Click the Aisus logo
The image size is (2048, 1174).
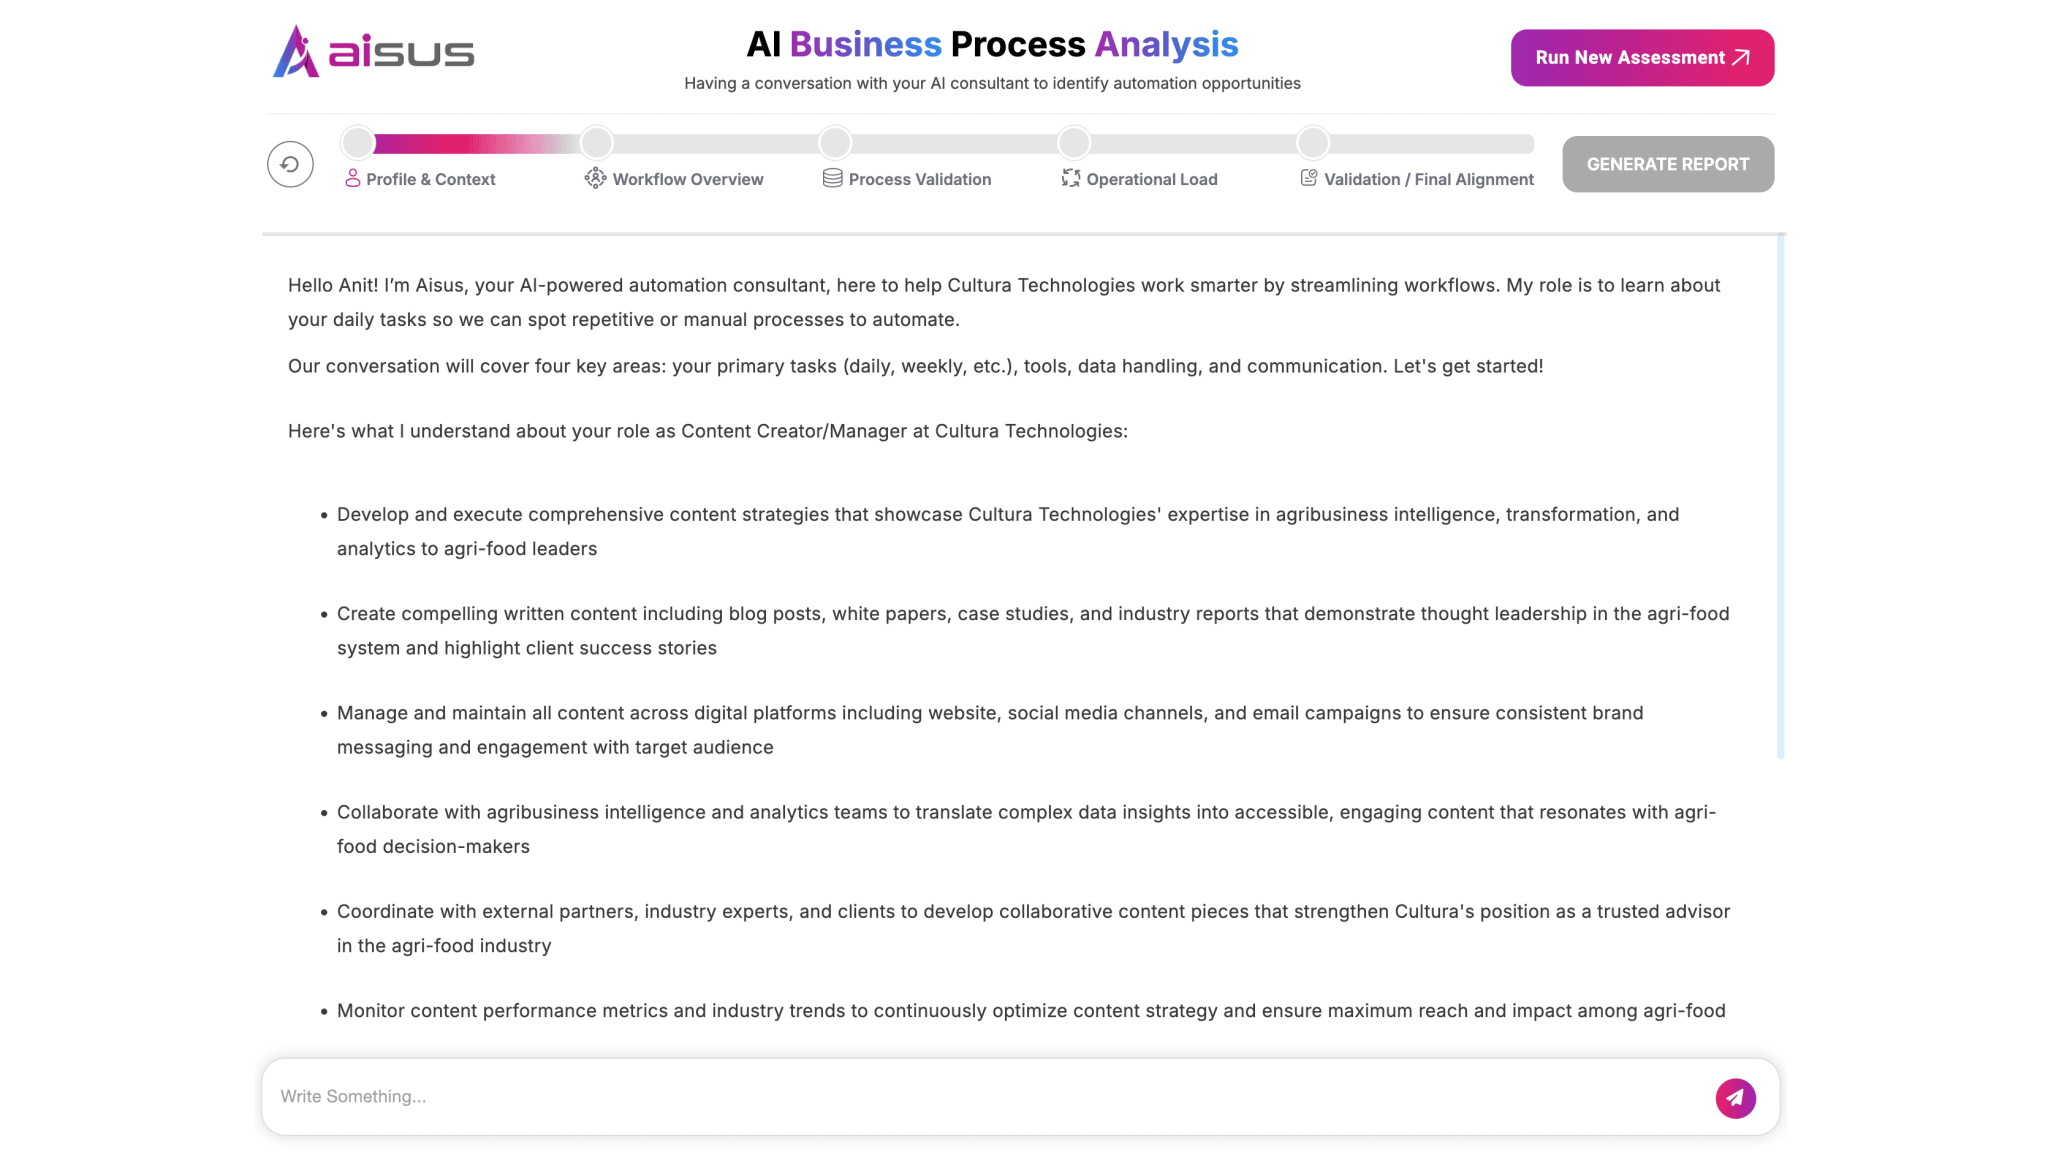373,52
